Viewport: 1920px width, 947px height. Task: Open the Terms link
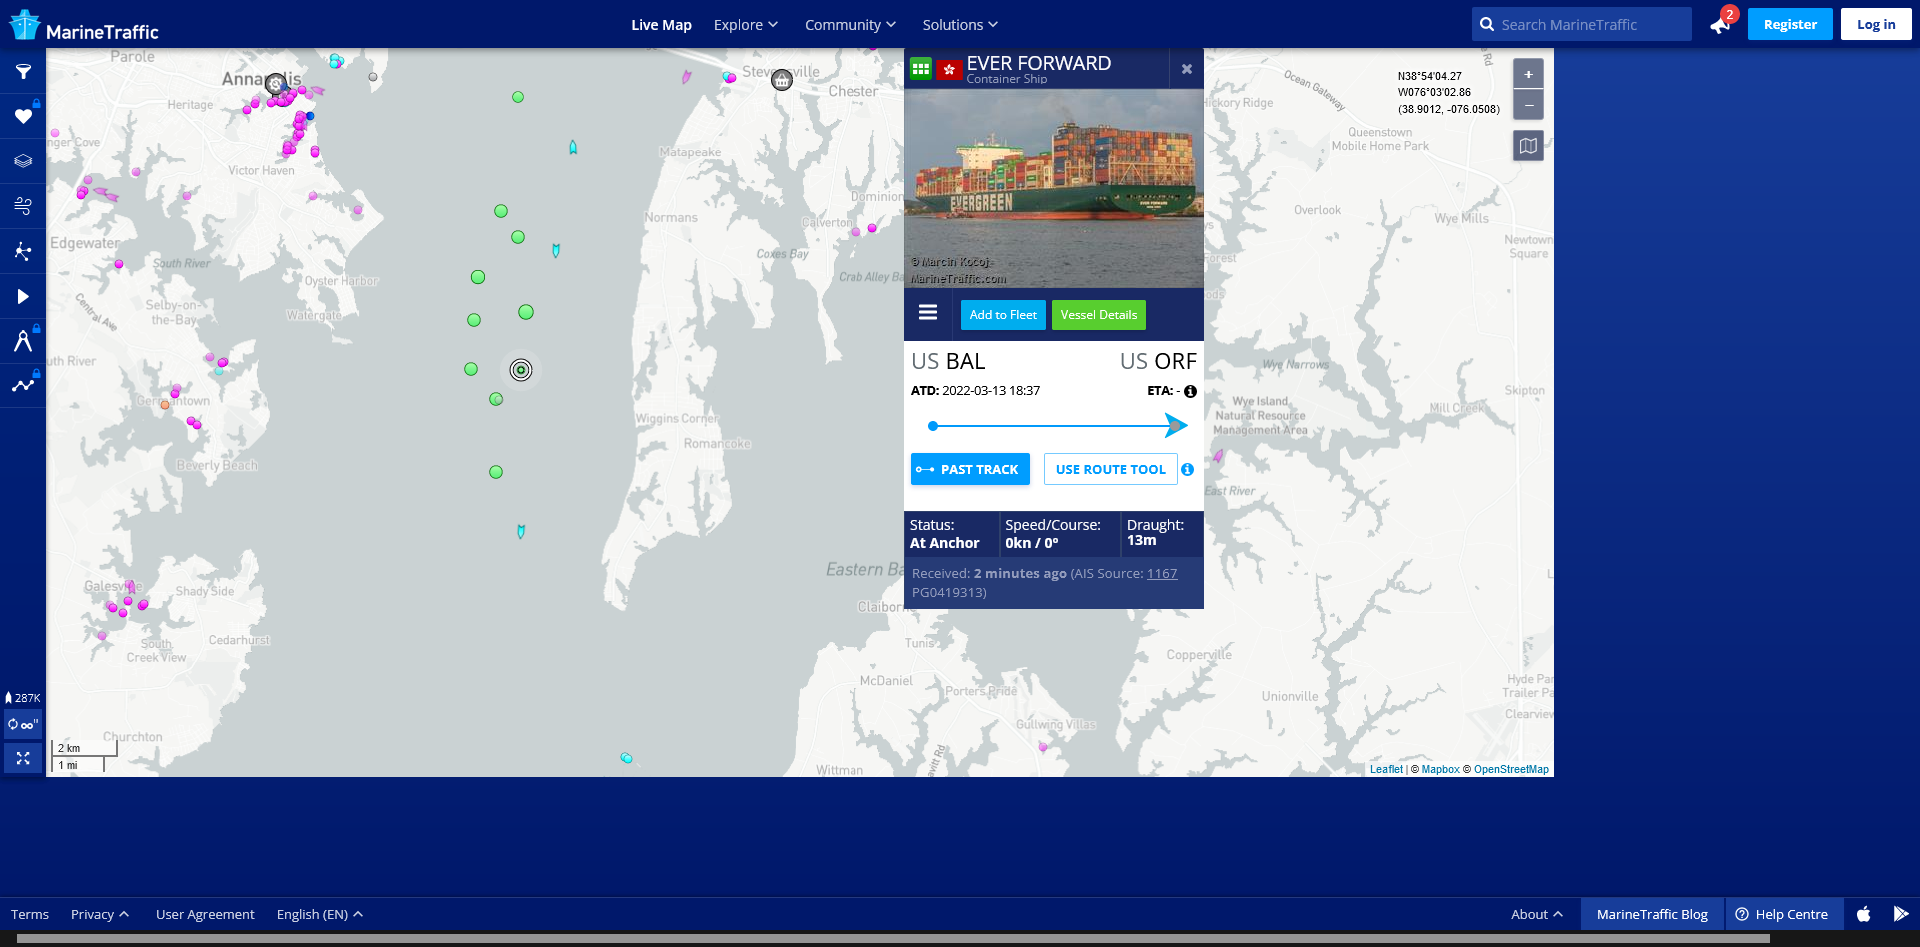30,915
